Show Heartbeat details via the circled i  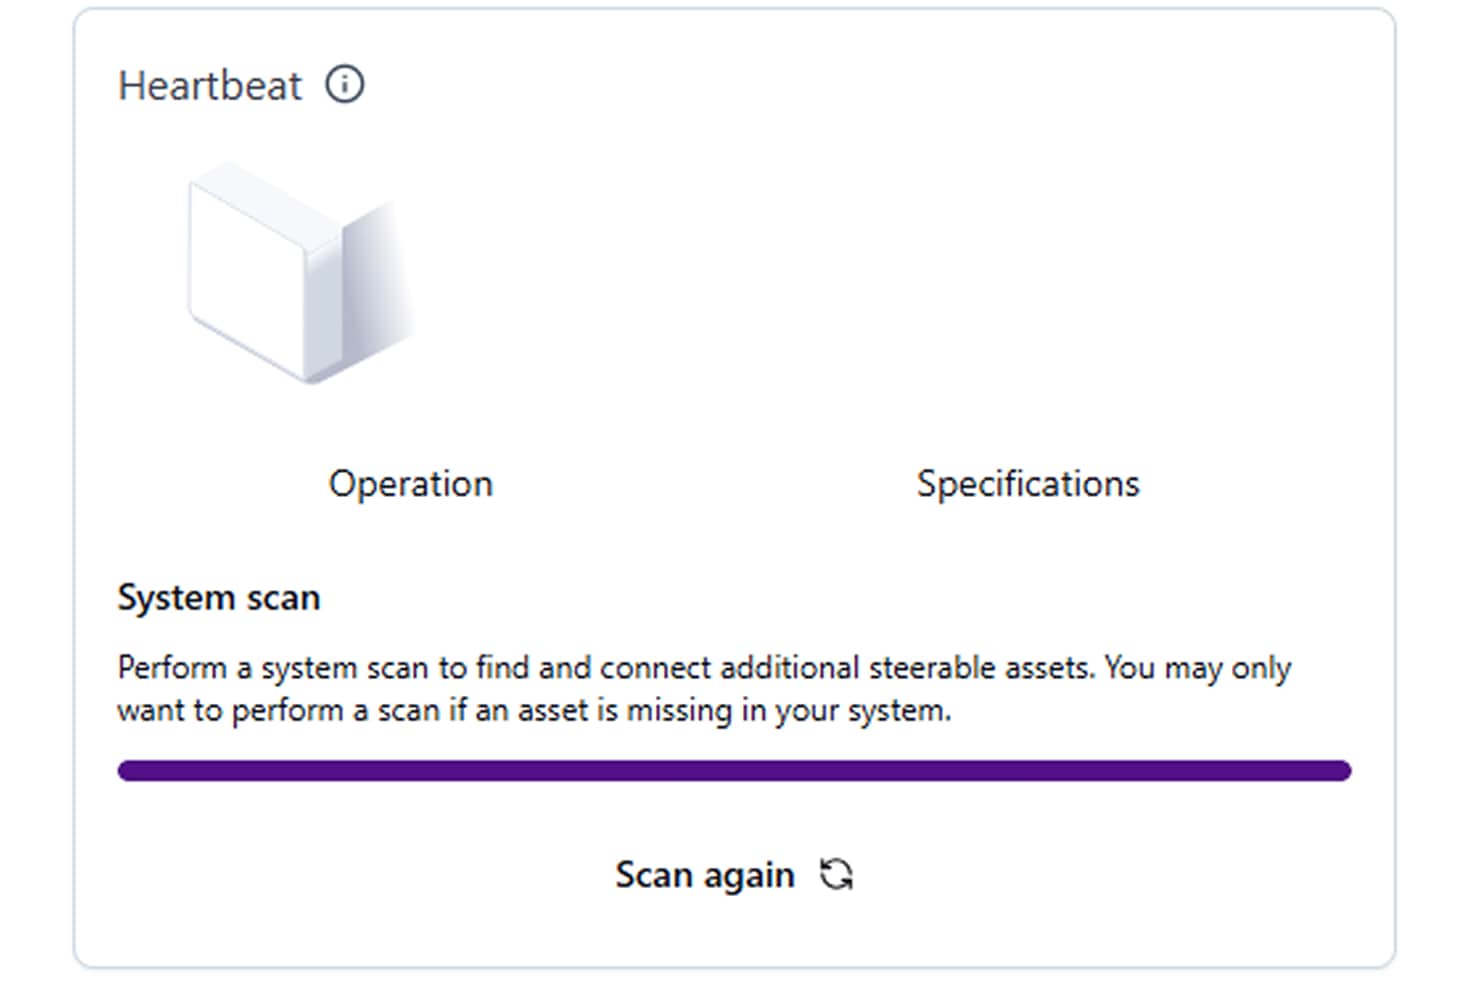[345, 84]
